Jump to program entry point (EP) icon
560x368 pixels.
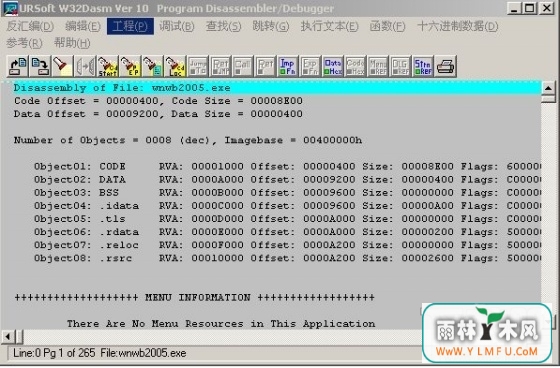[x=130, y=66]
